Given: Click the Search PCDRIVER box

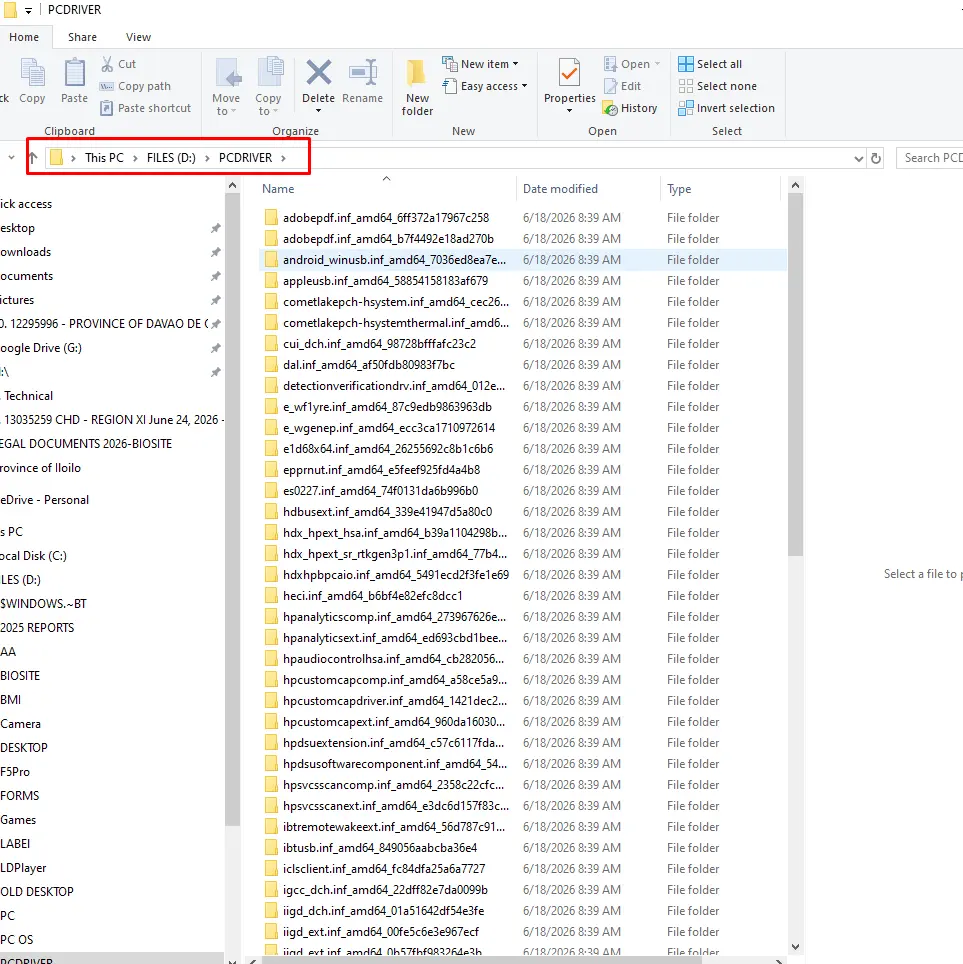Looking at the screenshot, I should pos(930,158).
